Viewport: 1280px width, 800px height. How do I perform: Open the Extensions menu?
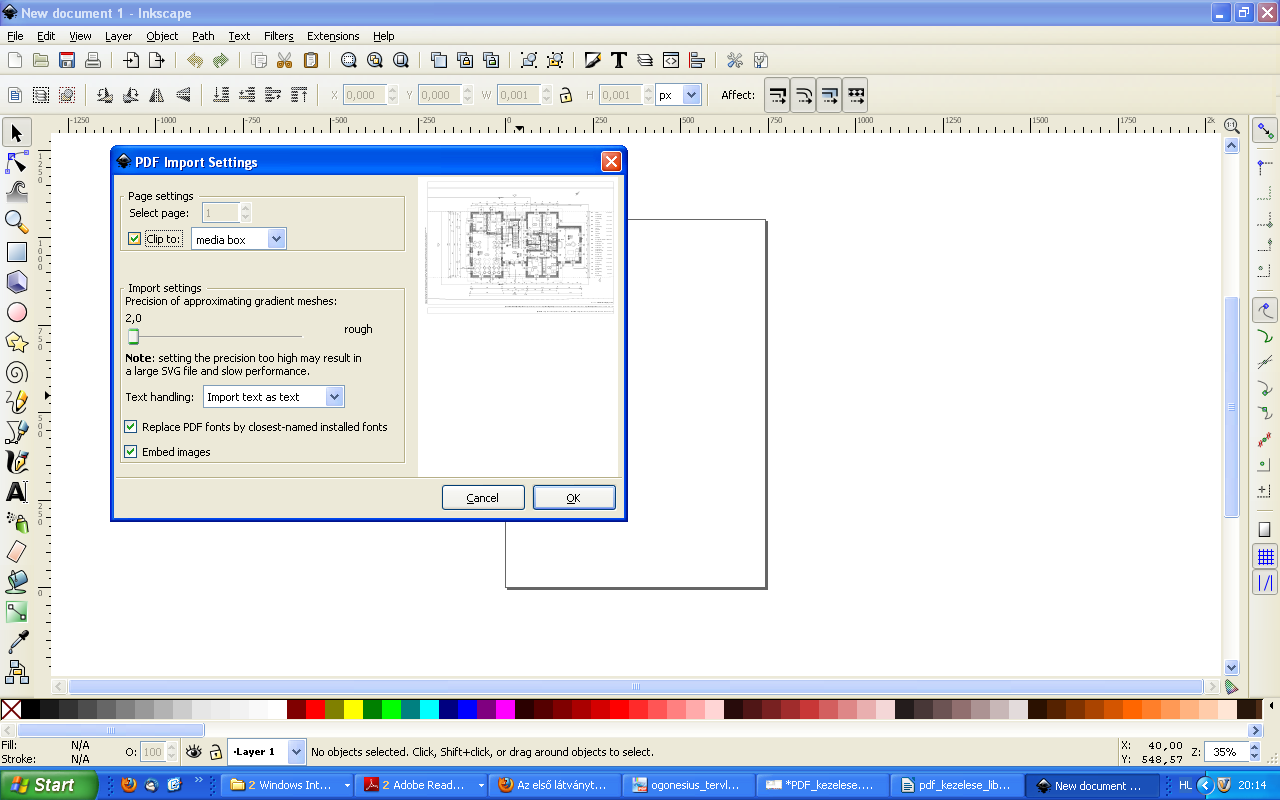tap(333, 36)
